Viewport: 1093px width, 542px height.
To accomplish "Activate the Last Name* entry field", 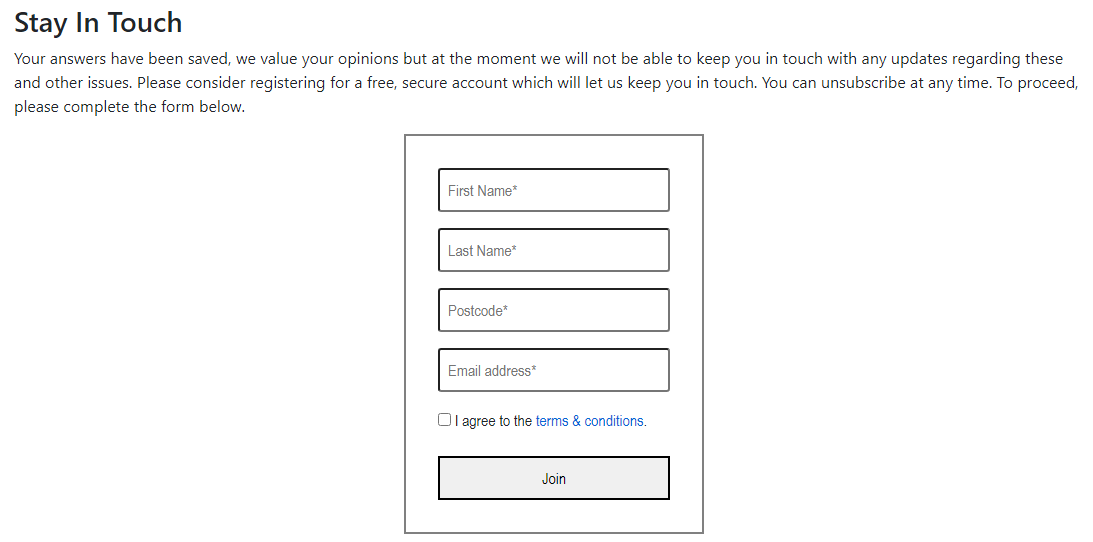I will [x=553, y=250].
